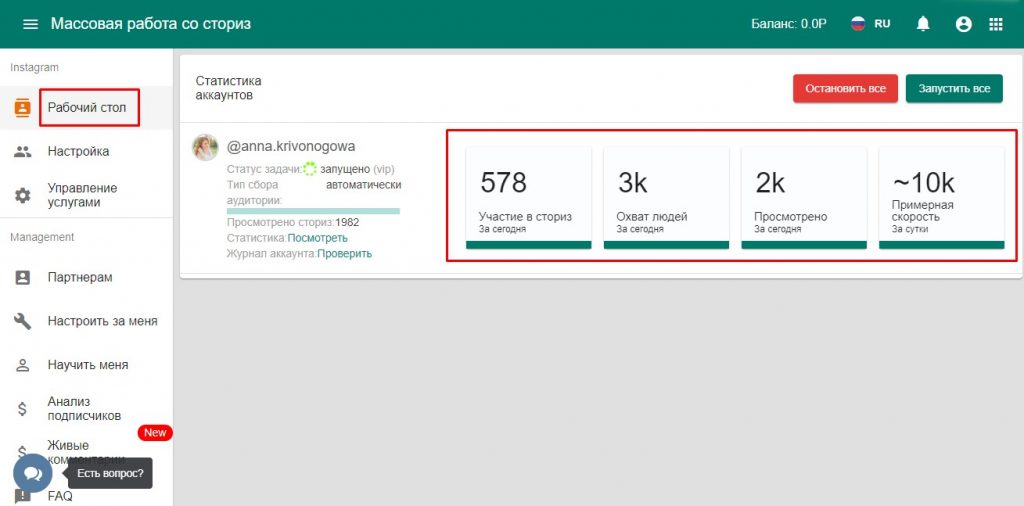
Task: Click the chat bubble support icon
Action: tap(32, 473)
